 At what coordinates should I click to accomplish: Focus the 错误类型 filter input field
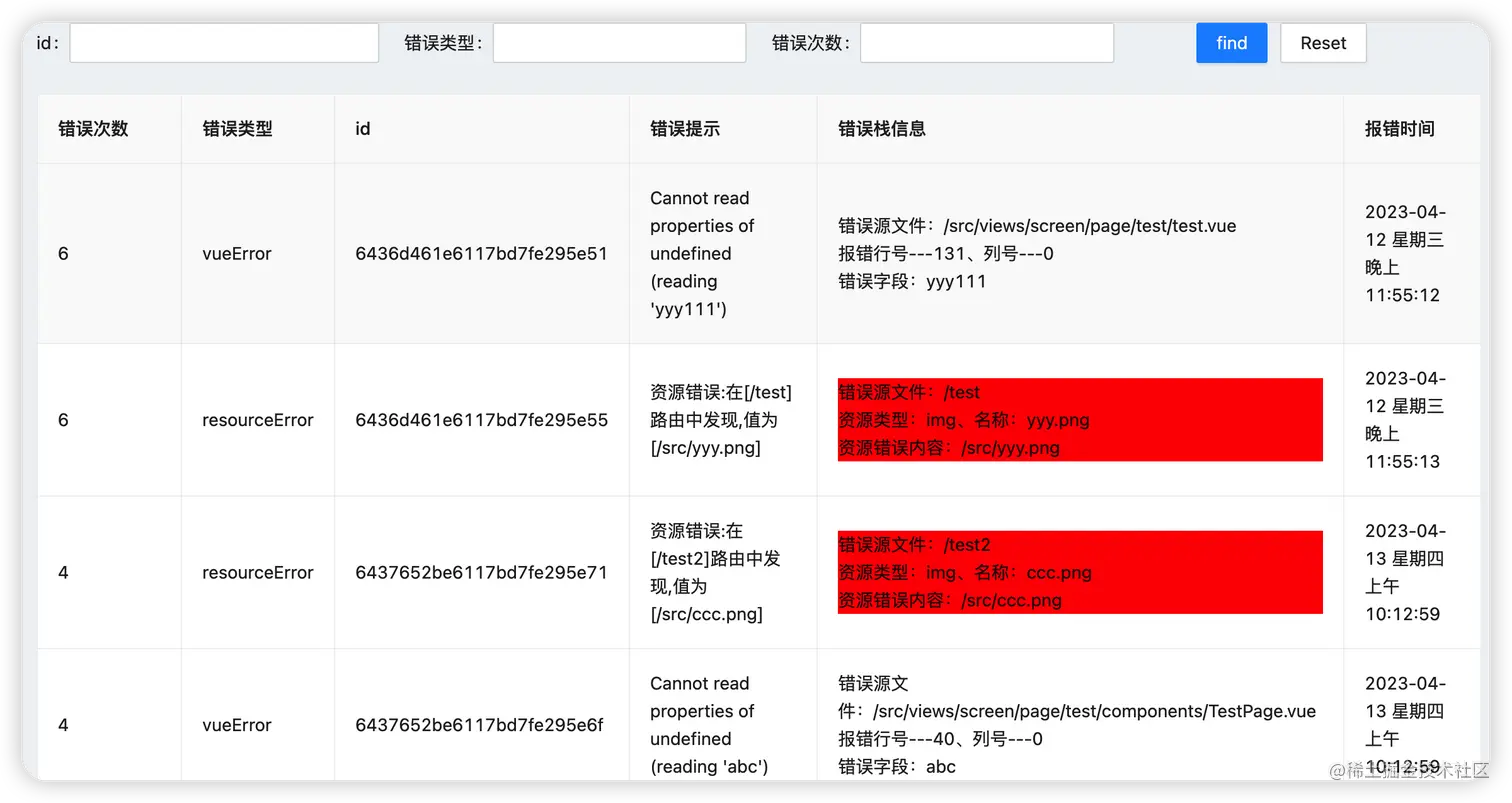pos(619,43)
